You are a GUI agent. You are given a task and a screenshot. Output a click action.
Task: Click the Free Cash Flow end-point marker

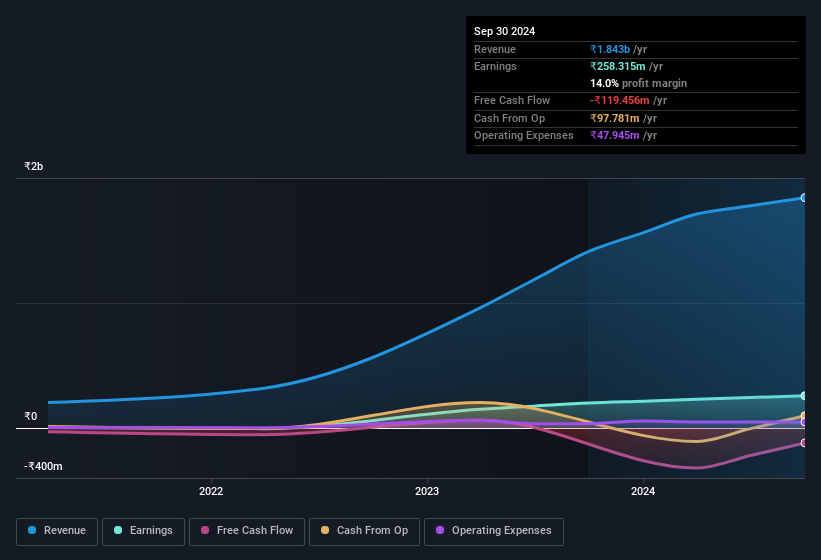point(804,443)
